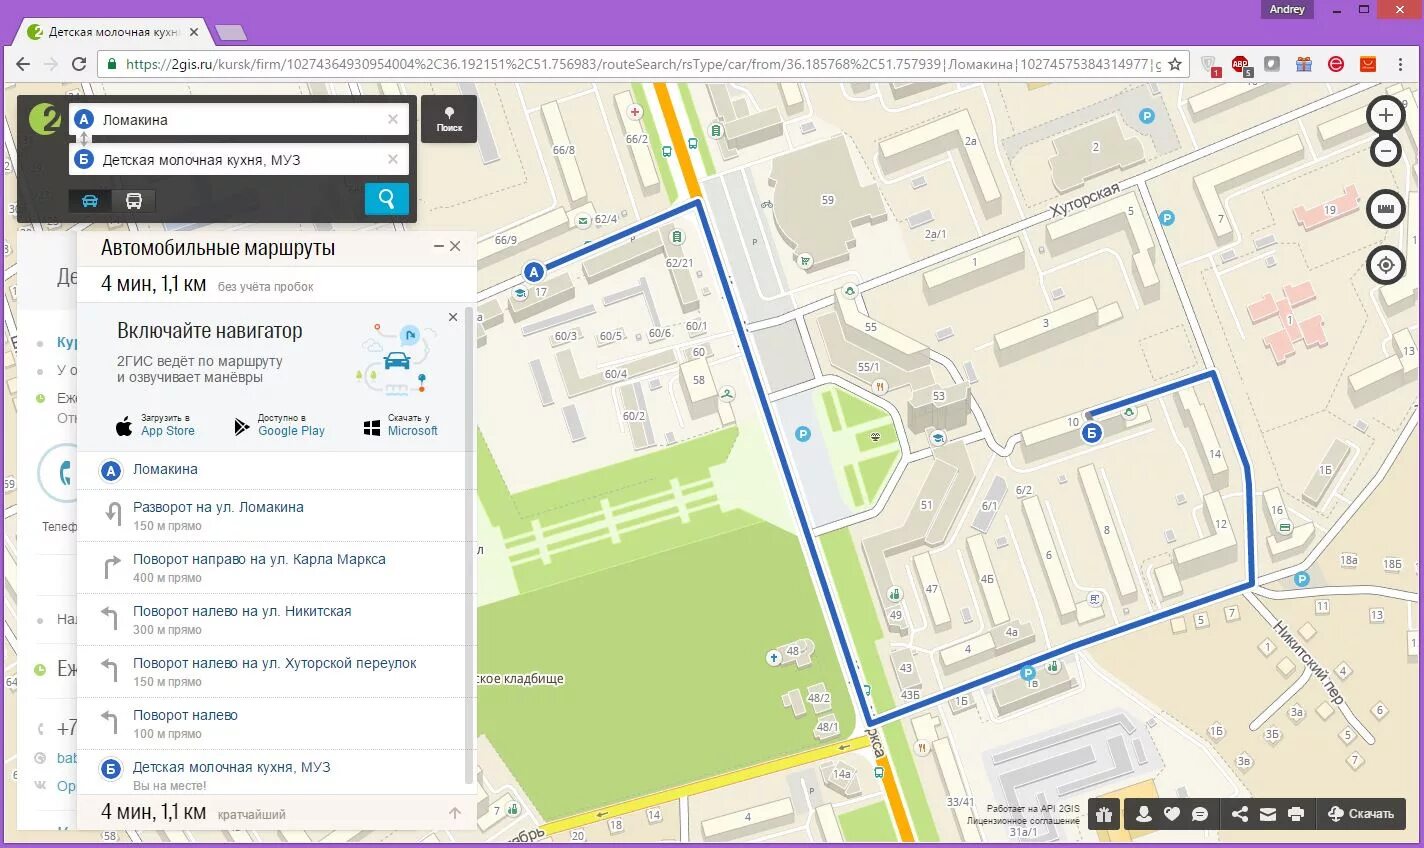Open the gift icon in the map footer
Viewport: 1424px width, 848px height.
(1104, 814)
